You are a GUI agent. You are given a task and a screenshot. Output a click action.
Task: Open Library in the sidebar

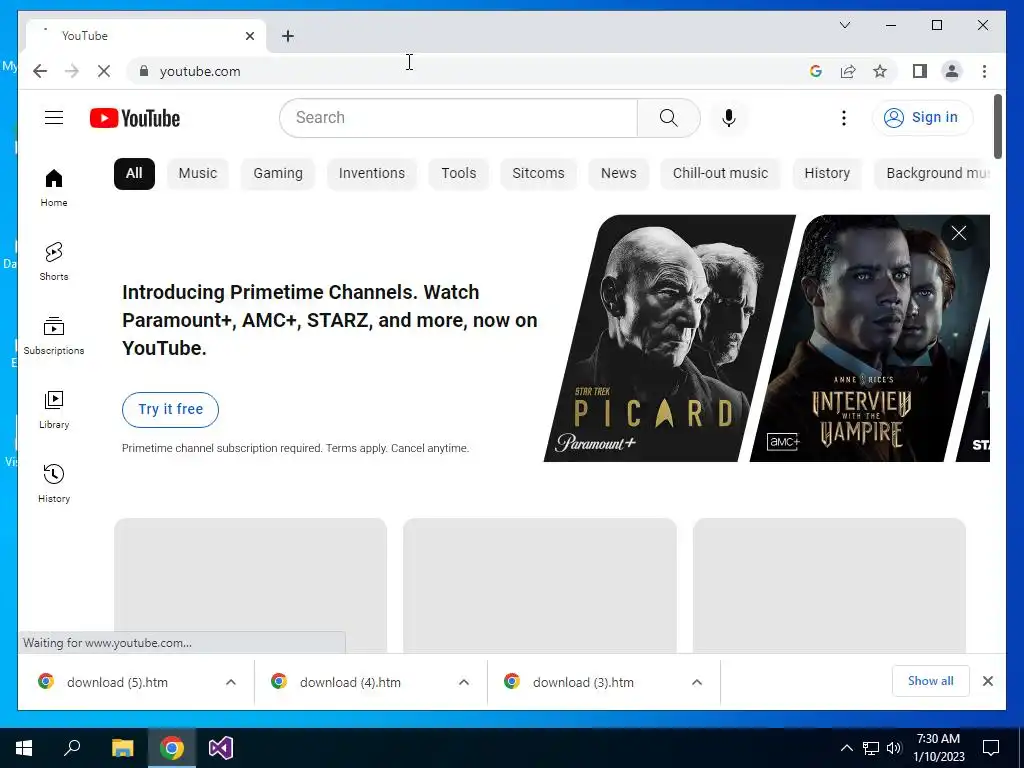point(54,409)
